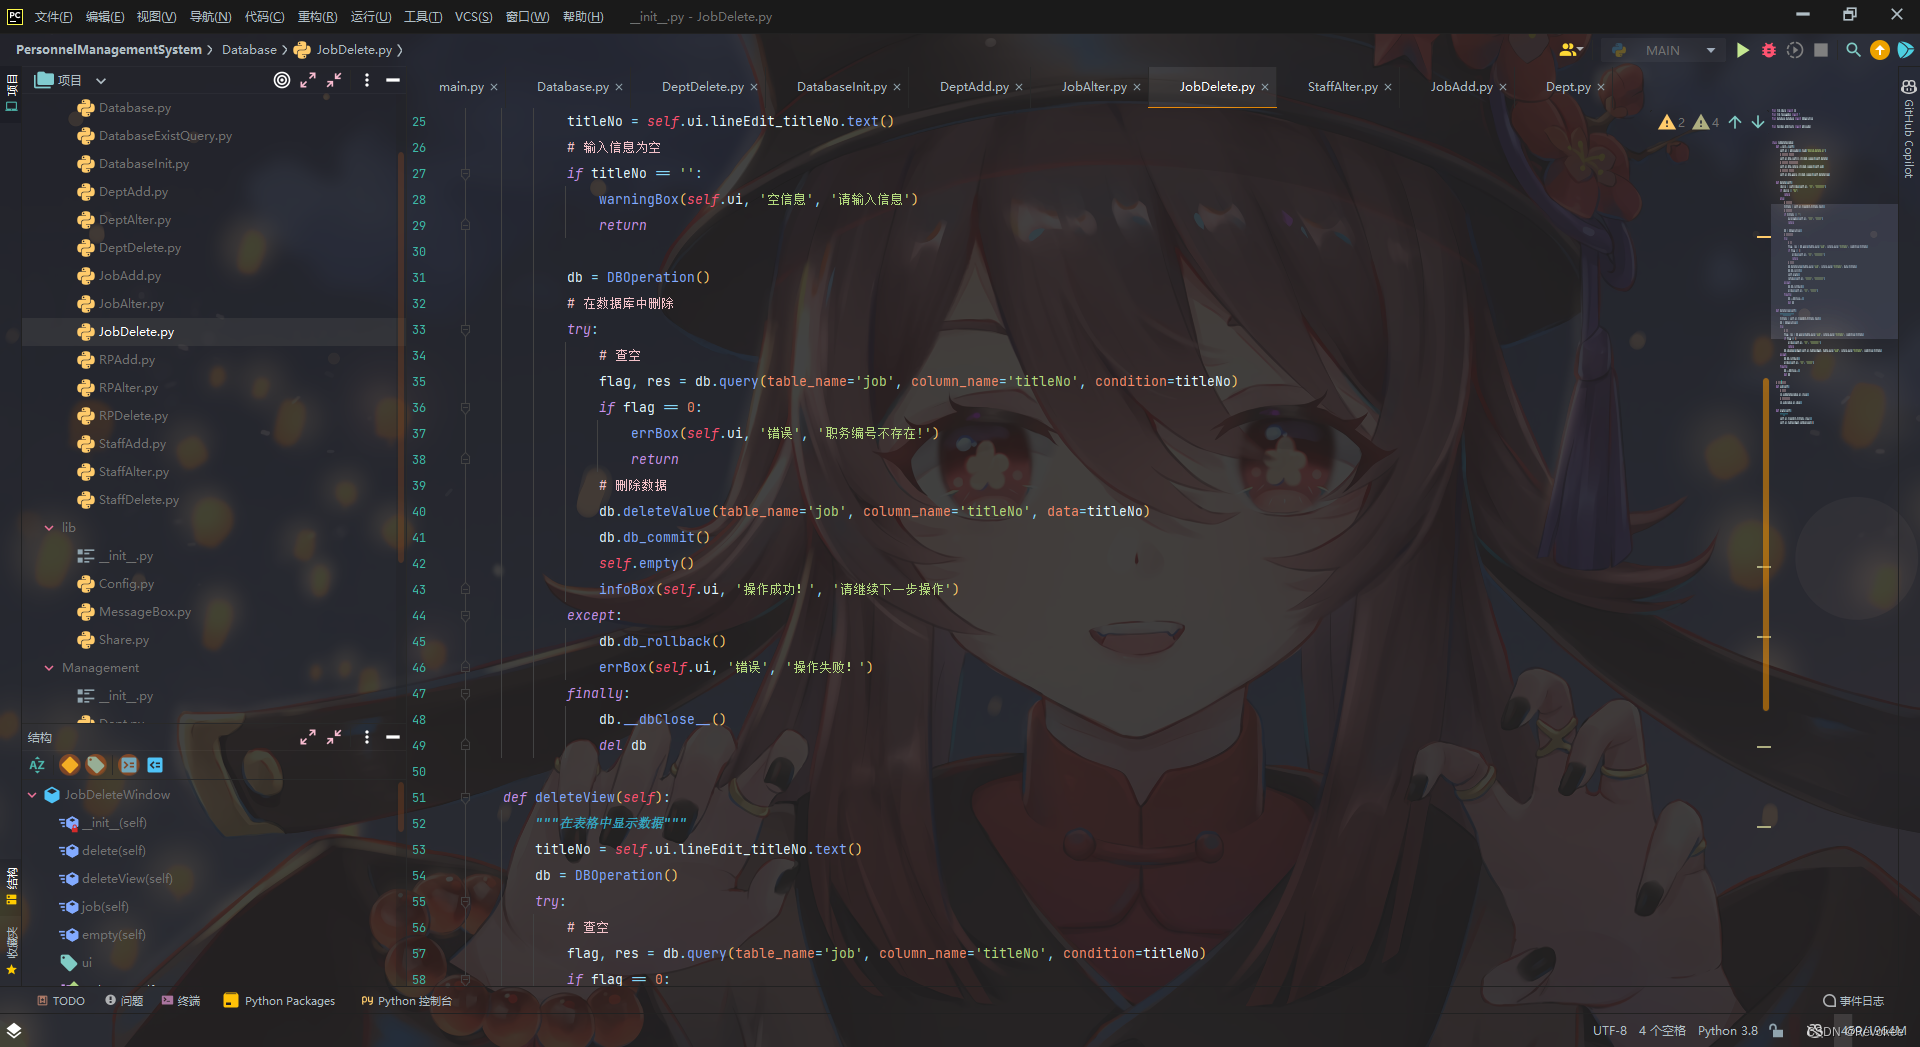Toggle read-only lock icon in status bar
Image resolution: width=1920 pixels, height=1047 pixels.
1776,1030
